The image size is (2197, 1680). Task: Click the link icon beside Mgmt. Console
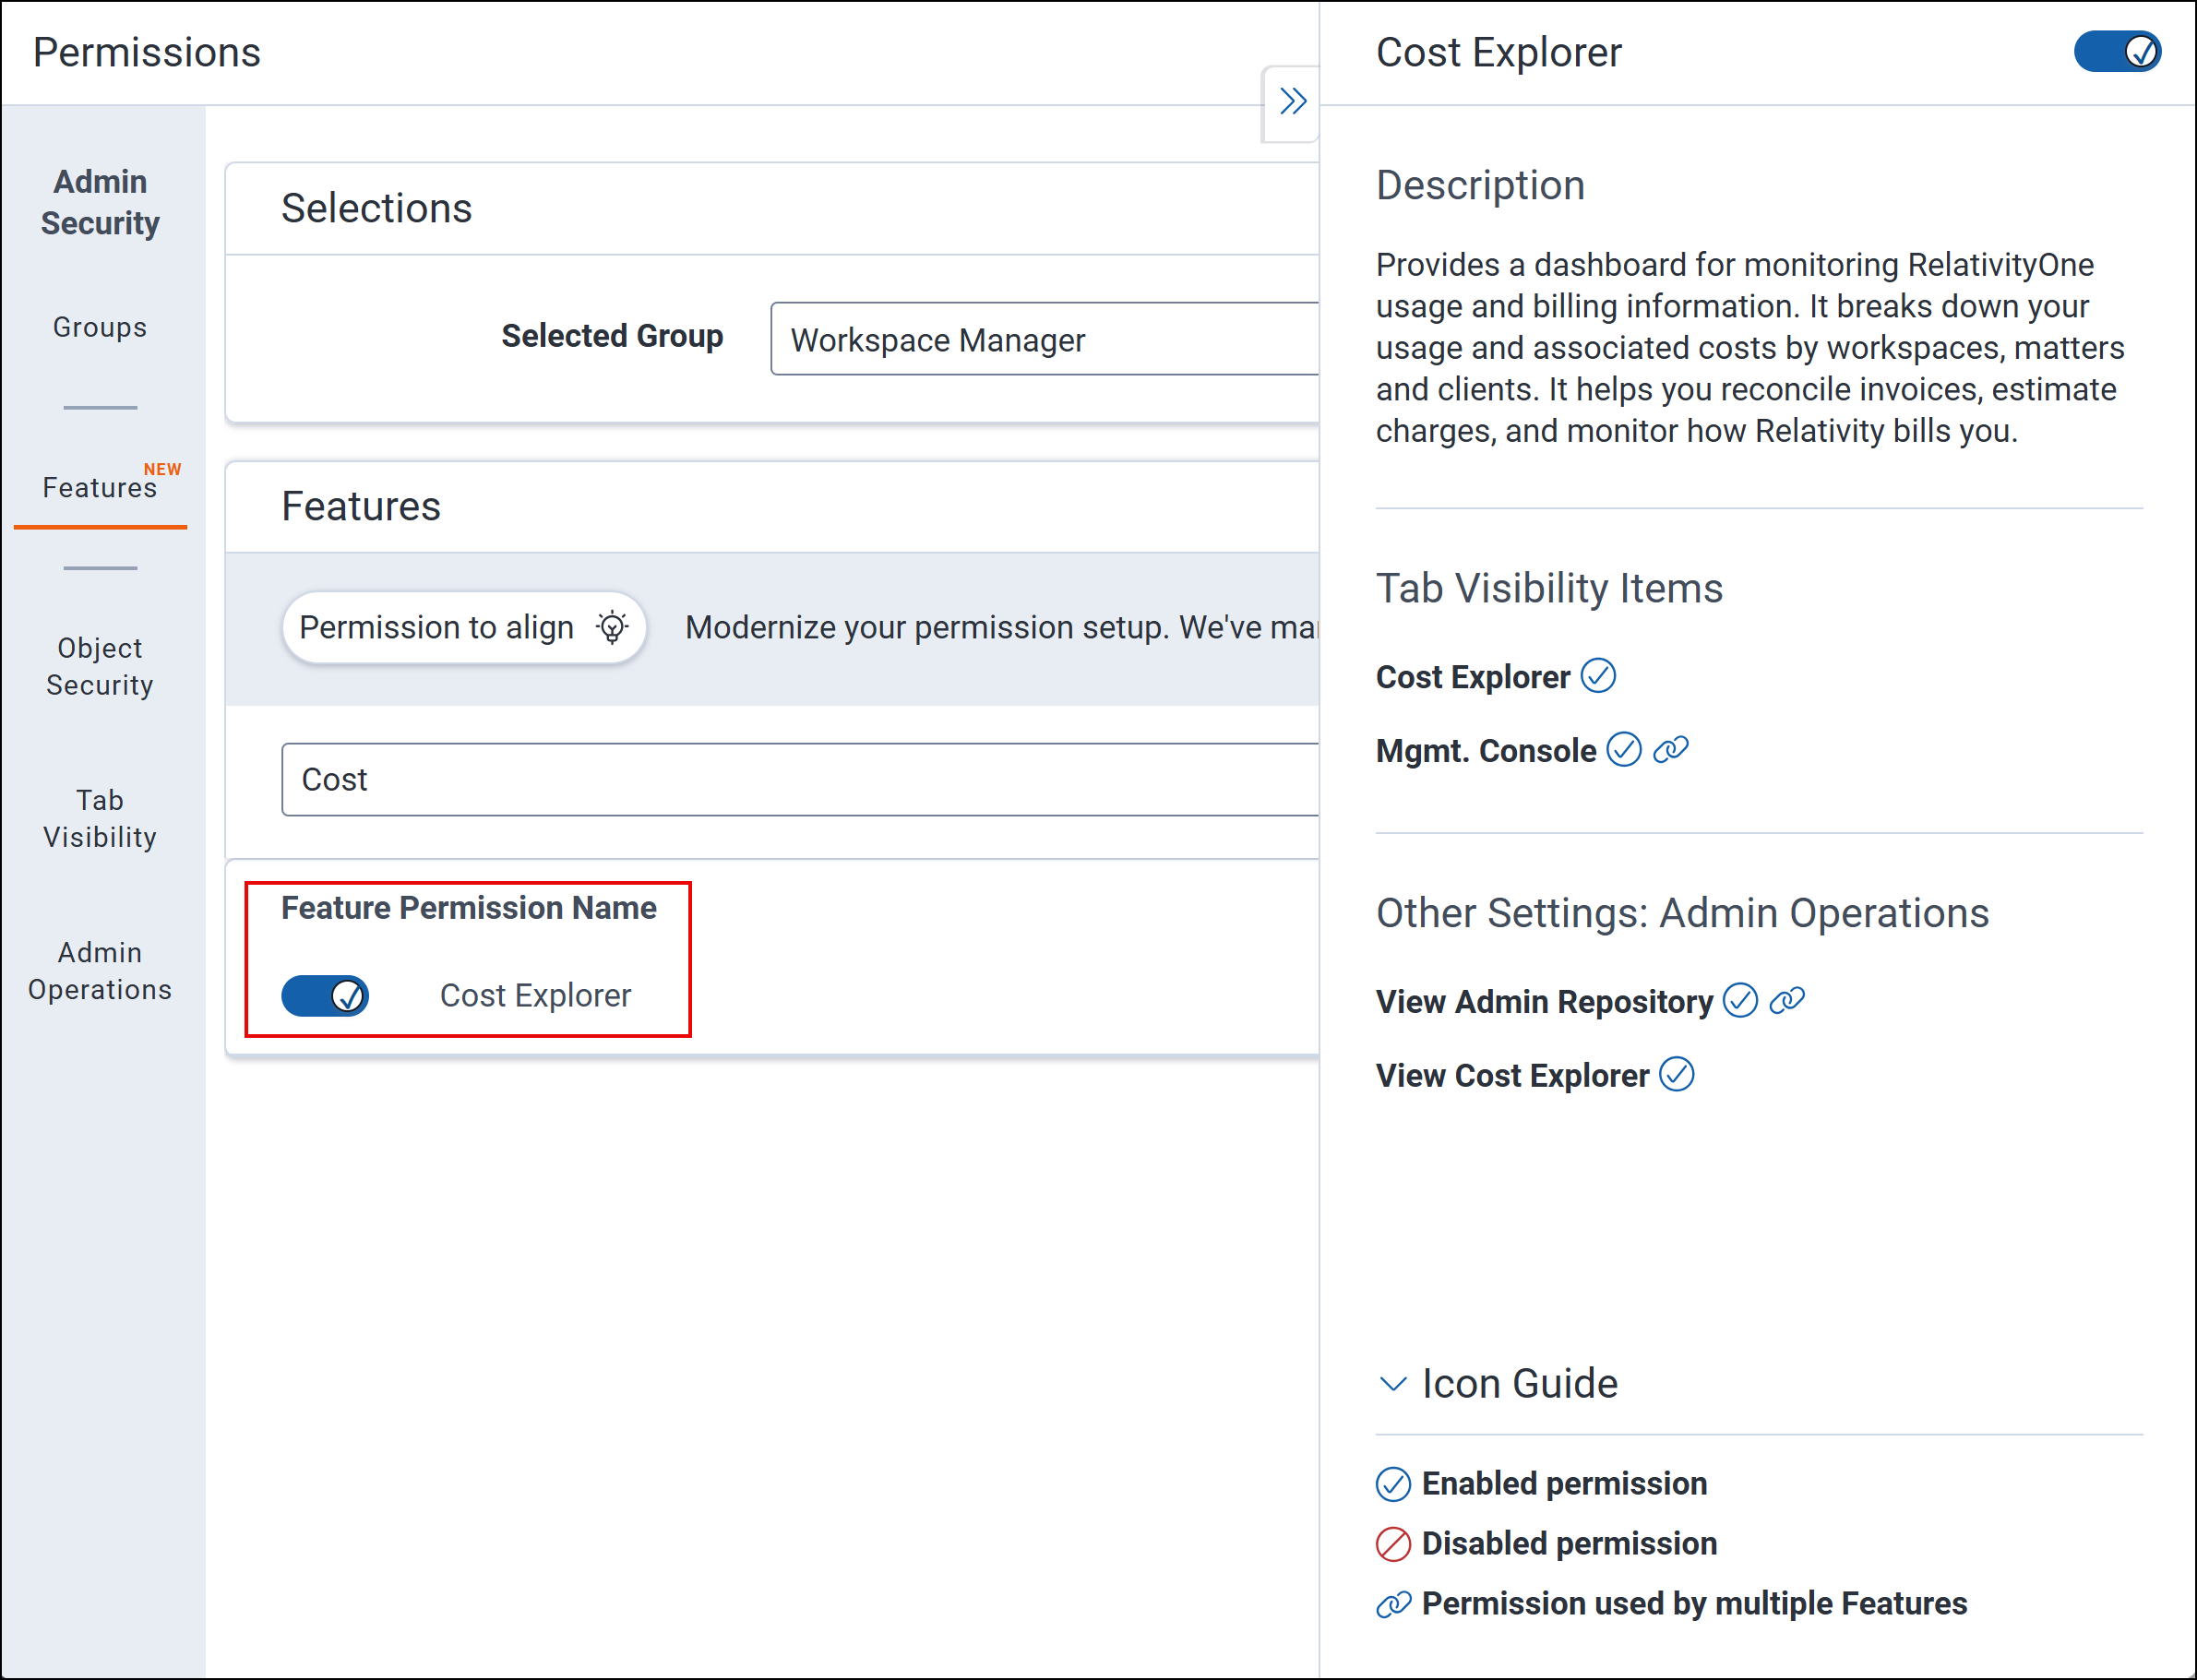pyautogui.click(x=1671, y=750)
